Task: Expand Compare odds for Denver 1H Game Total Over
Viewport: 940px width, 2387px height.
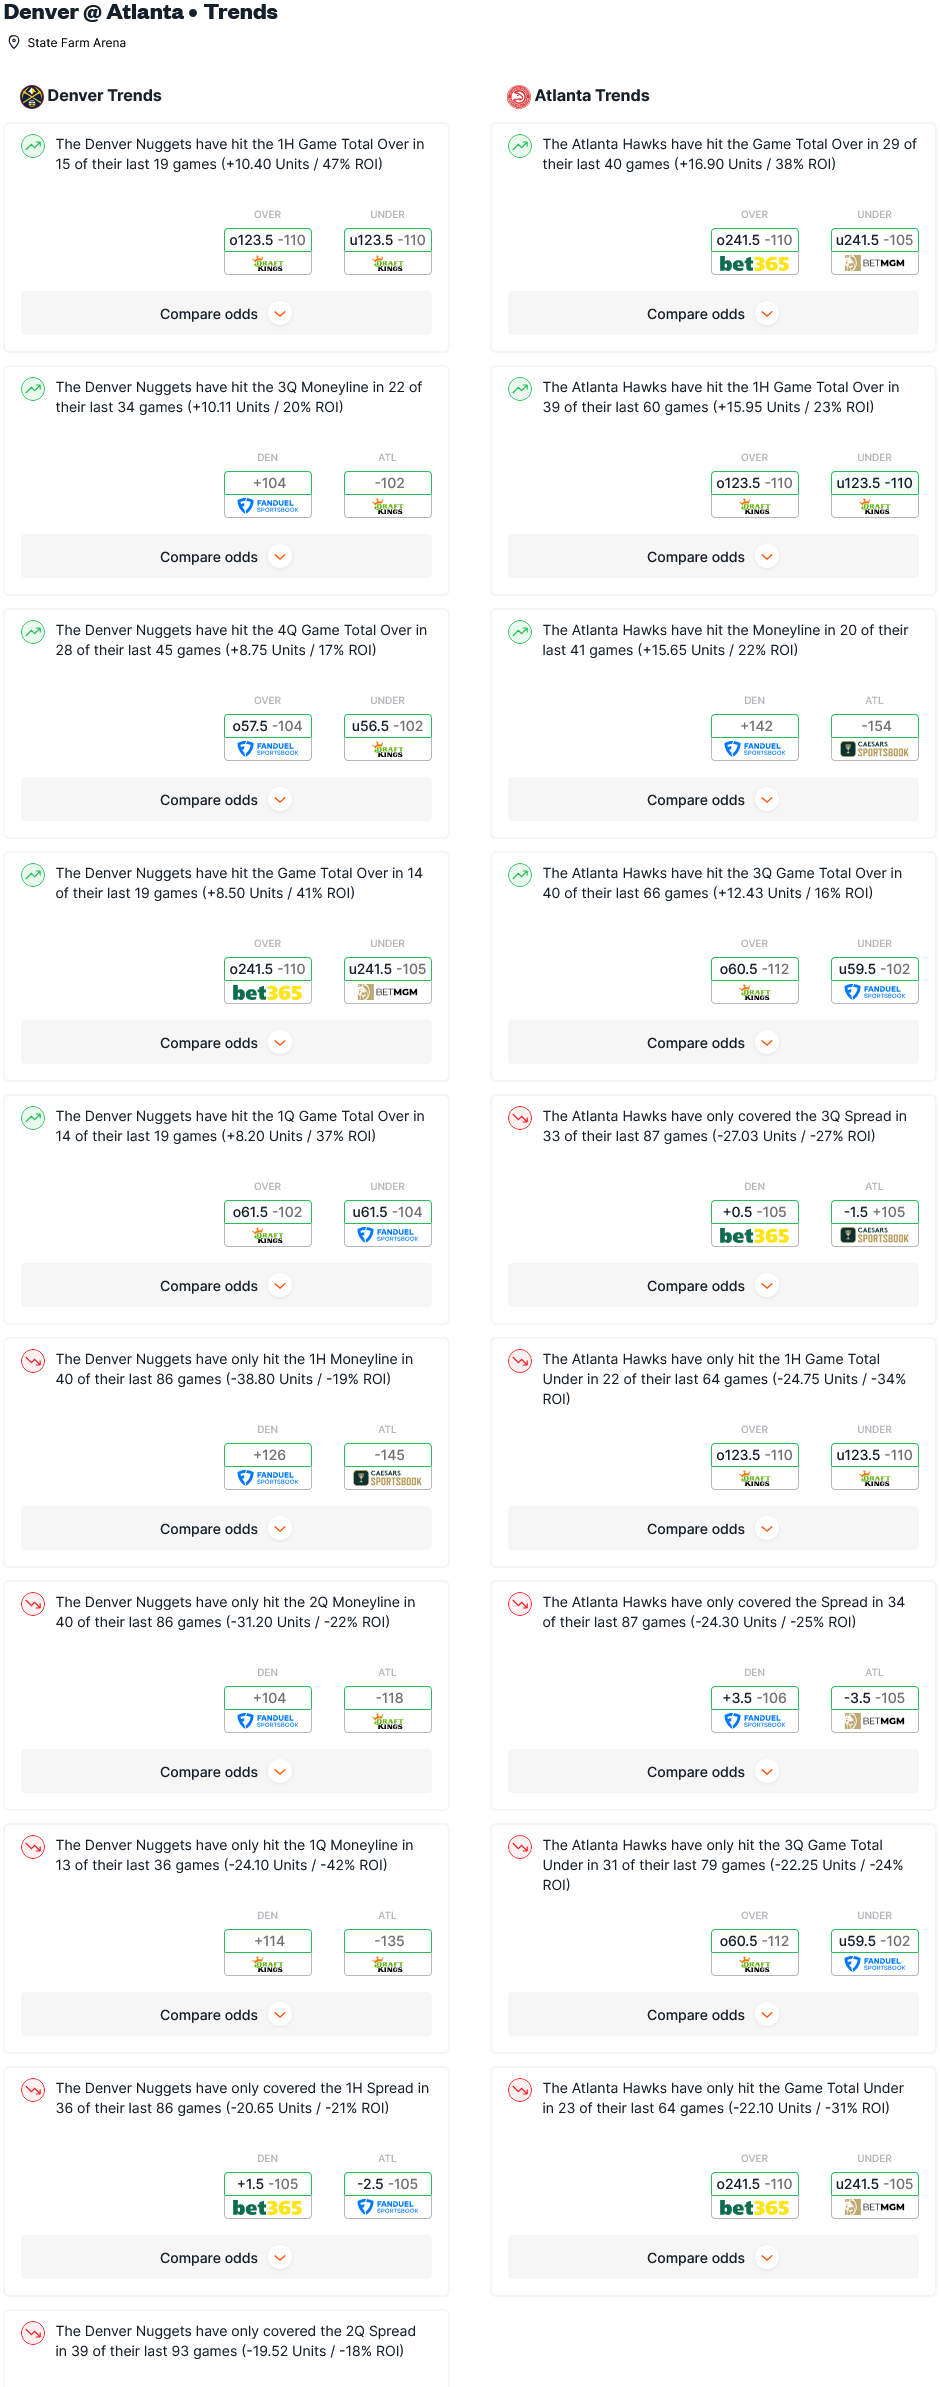Action: click(x=226, y=314)
